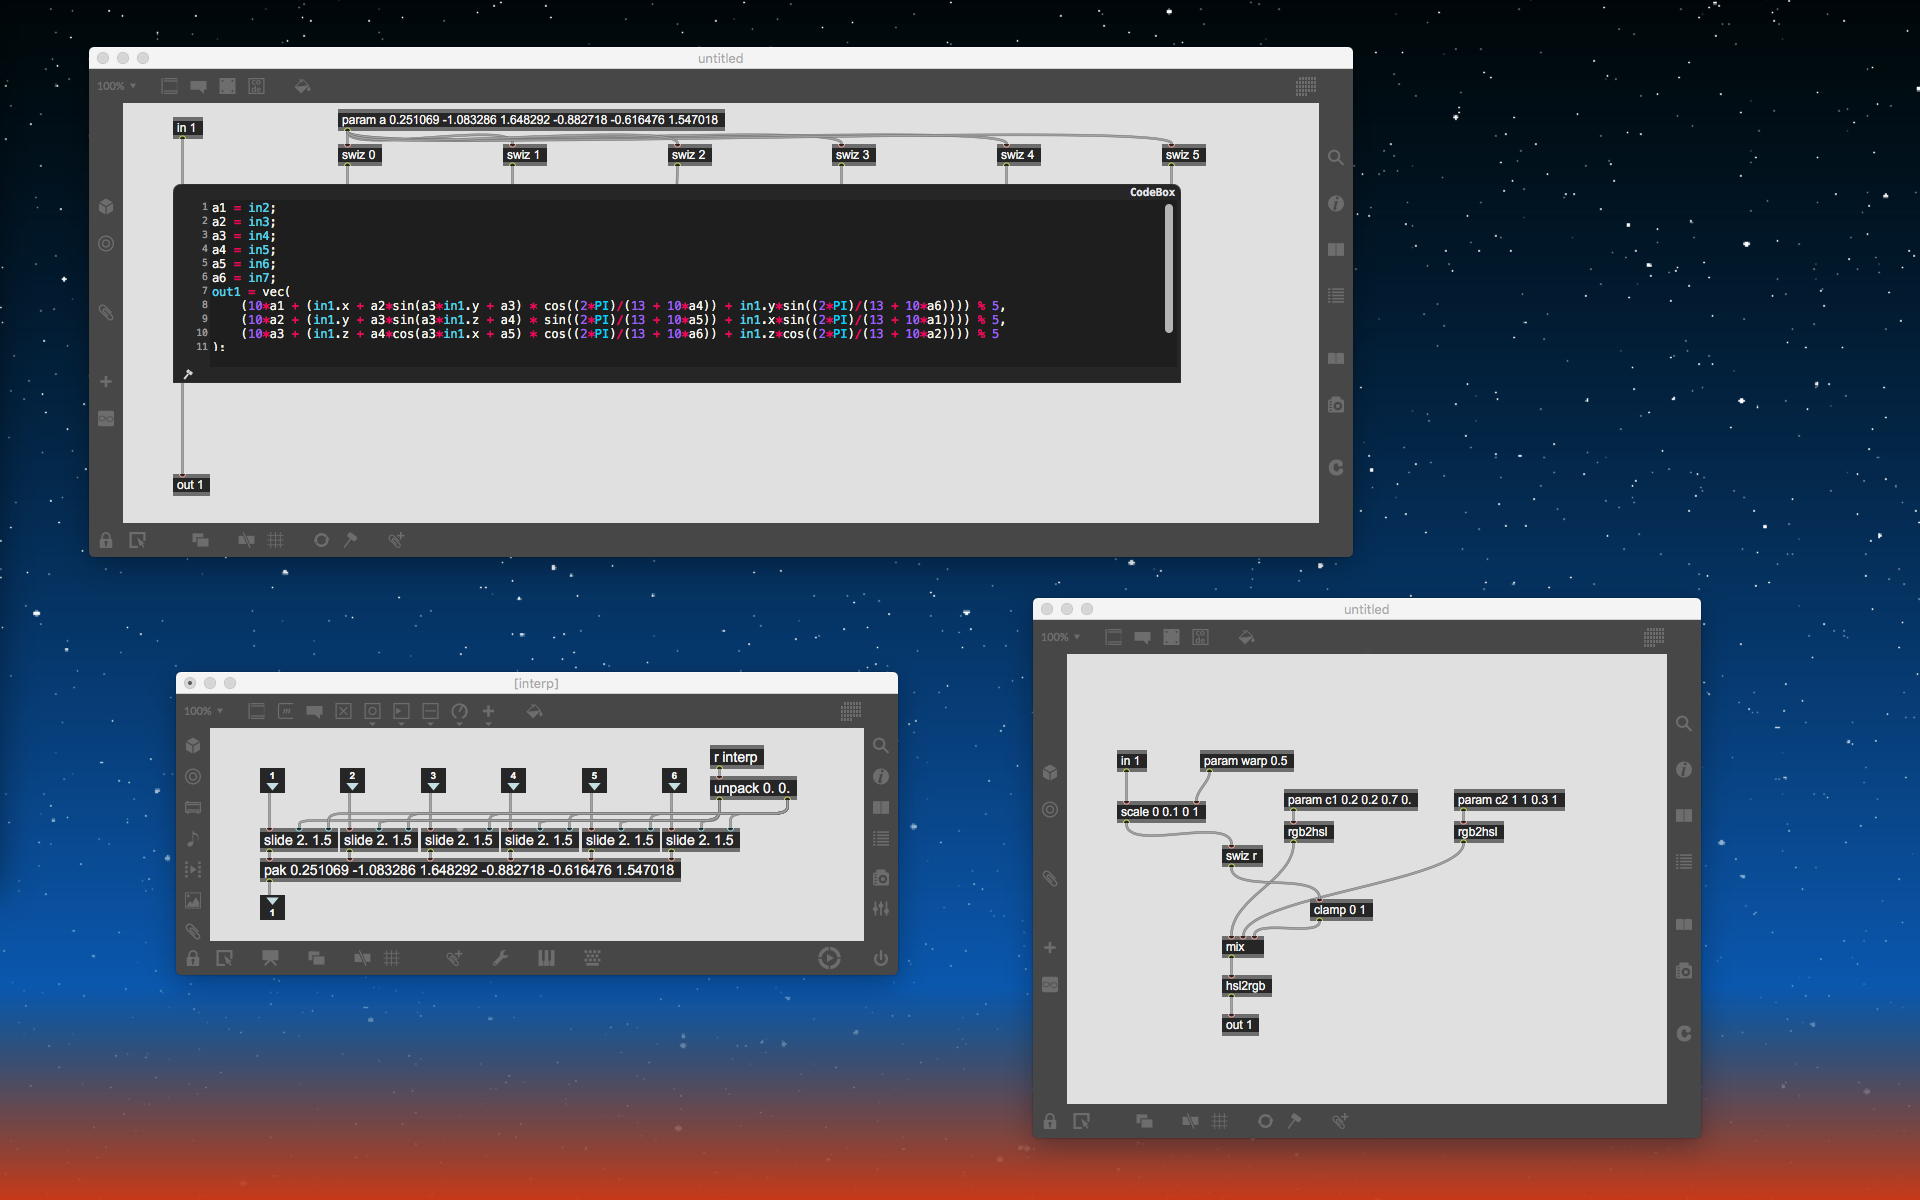Click inlet number 3 in interp patcher
The image size is (1920, 1200).
click(433, 780)
